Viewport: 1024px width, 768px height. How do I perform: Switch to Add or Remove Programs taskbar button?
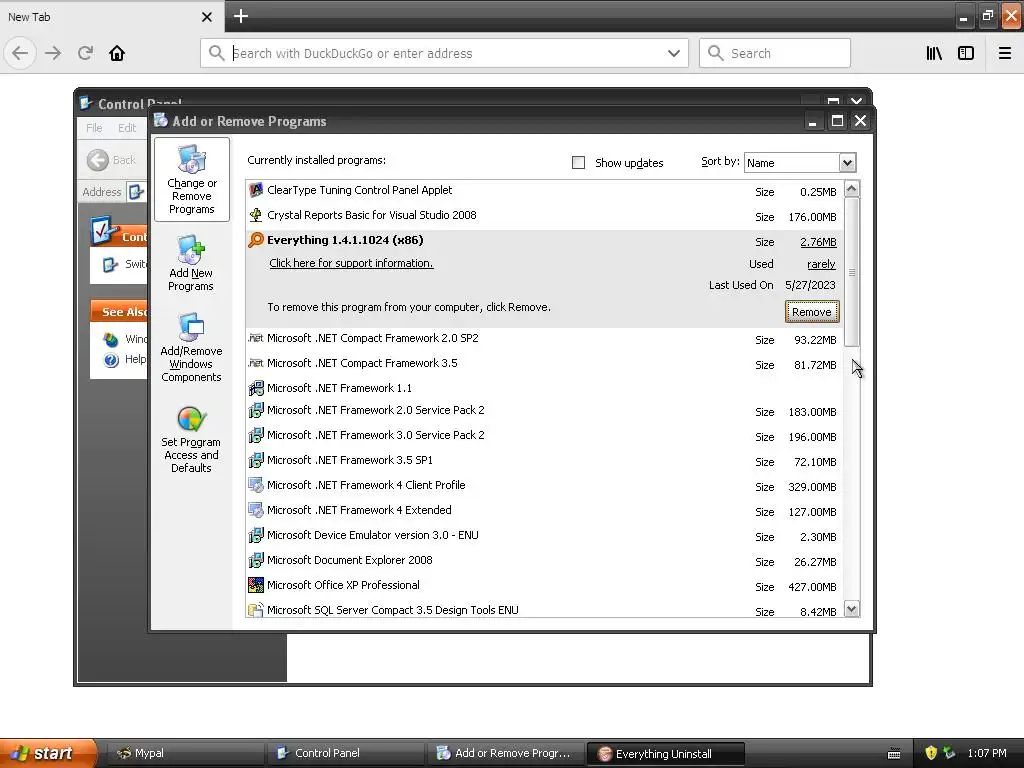pyautogui.click(x=505, y=753)
